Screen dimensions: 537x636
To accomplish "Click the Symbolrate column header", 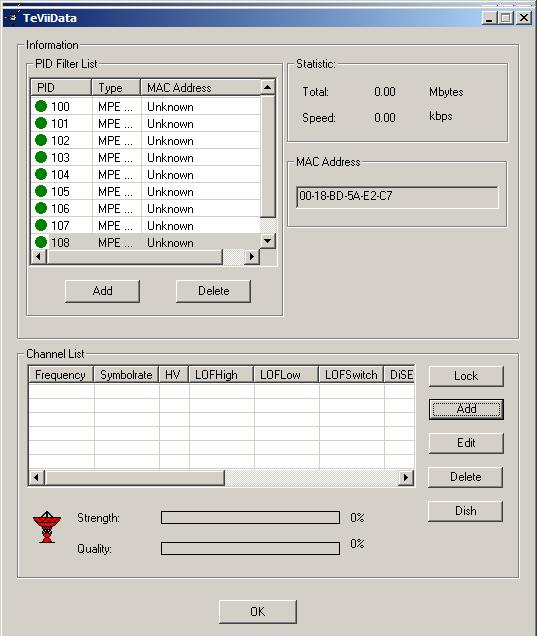I will pyautogui.click(x=126, y=374).
